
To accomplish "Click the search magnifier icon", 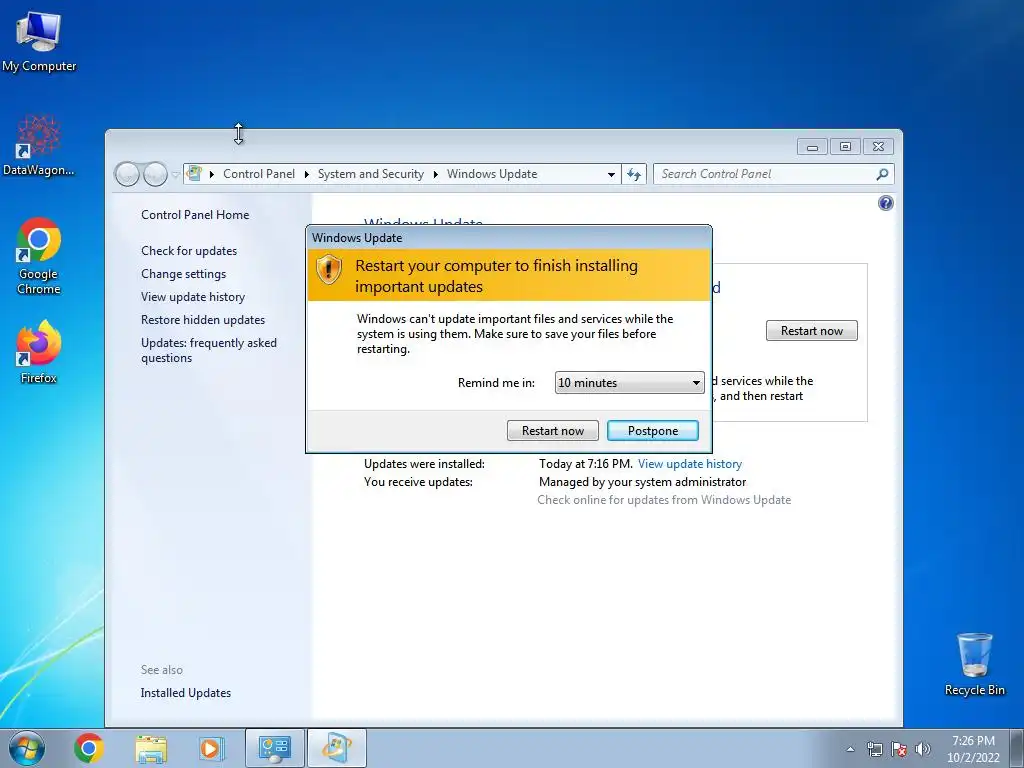I will pyautogui.click(x=882, y=174).
